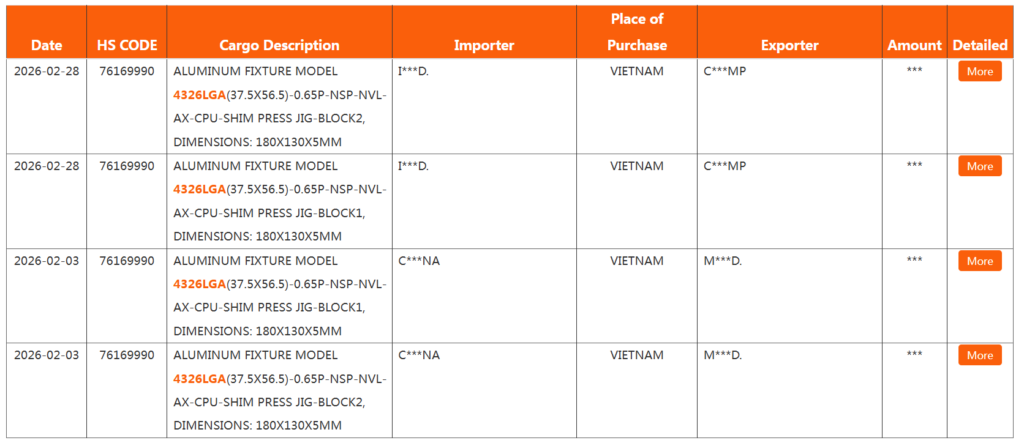Screen dimensions: 1024x443
Task: Click the Amount column header
Action: click(x=914, y=45)
